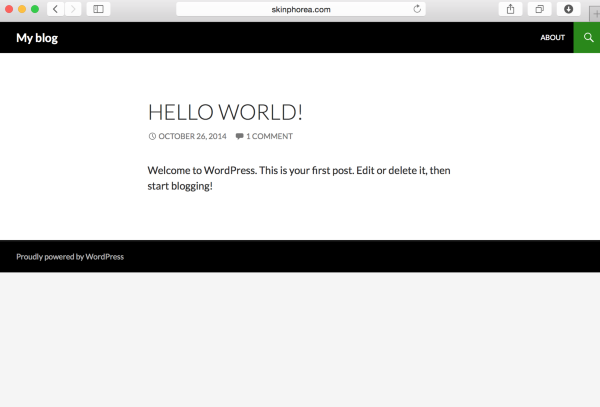Image resolution: width=600 pixels, height=407 pixels.
Task: Click the OCTOBER 26, 2014 date link
Action: click(192, 136)
